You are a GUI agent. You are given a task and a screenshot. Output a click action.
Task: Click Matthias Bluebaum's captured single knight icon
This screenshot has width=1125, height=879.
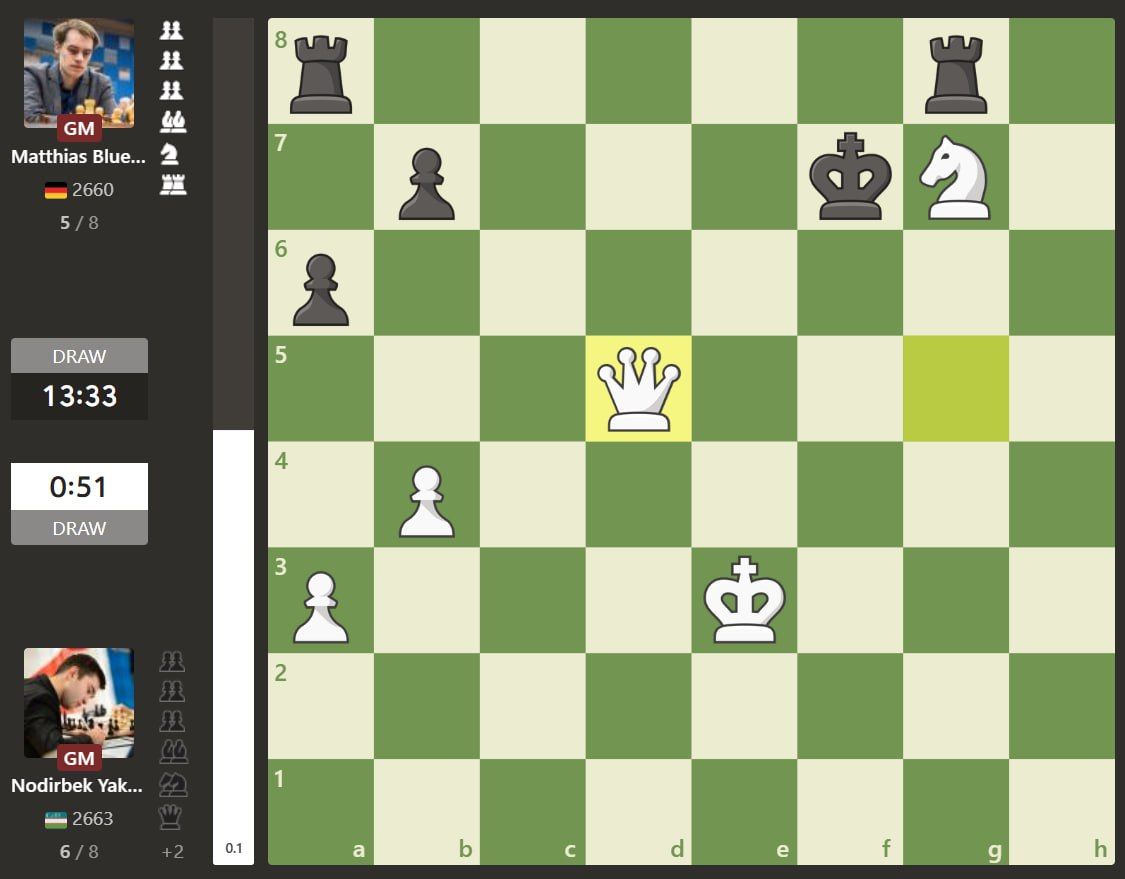click(169, 154)
